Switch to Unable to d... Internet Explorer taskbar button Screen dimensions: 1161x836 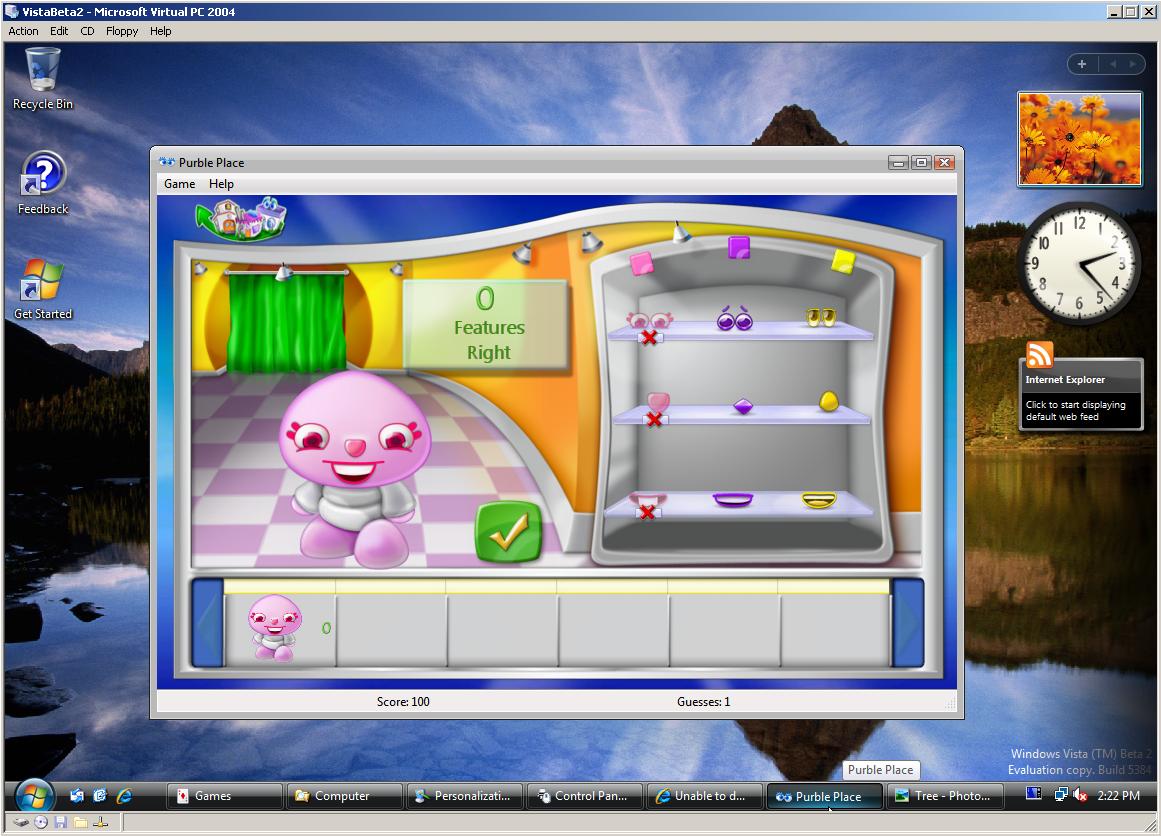pos(705,796)
